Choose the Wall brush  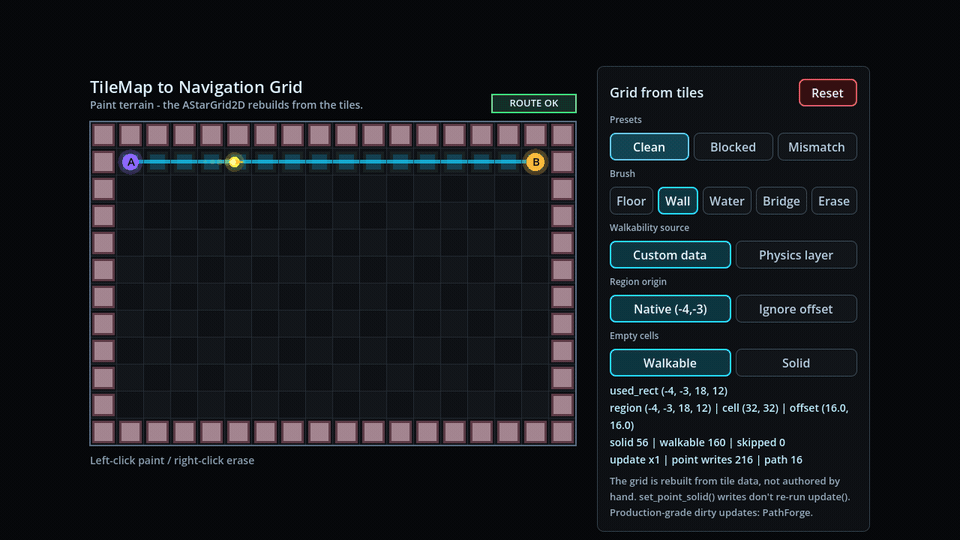coord(678,201)
